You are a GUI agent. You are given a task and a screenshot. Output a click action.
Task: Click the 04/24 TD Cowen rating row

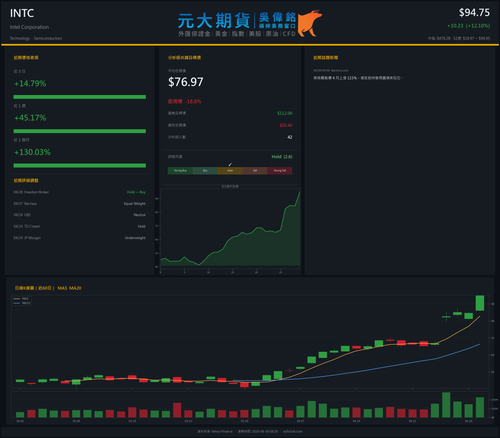(80, 226)
